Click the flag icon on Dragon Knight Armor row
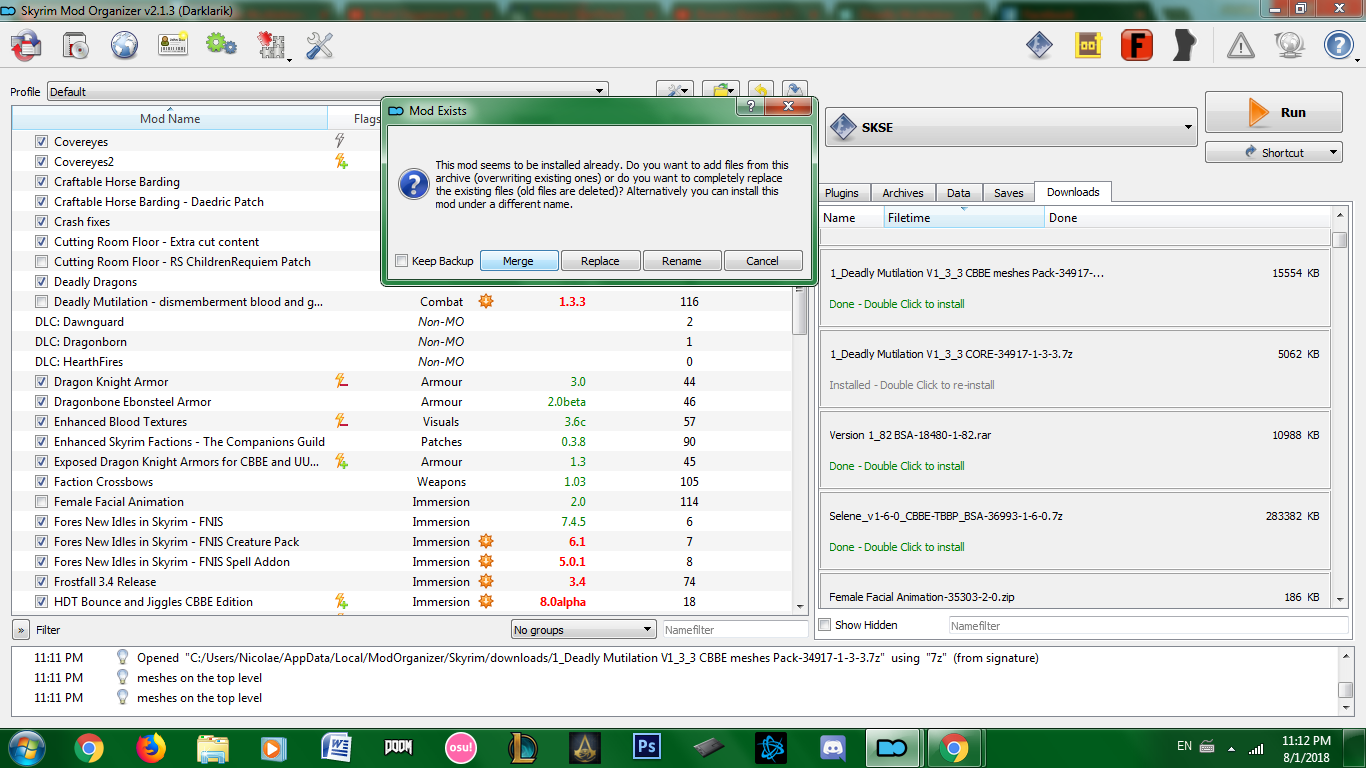 tap(341, 381)
